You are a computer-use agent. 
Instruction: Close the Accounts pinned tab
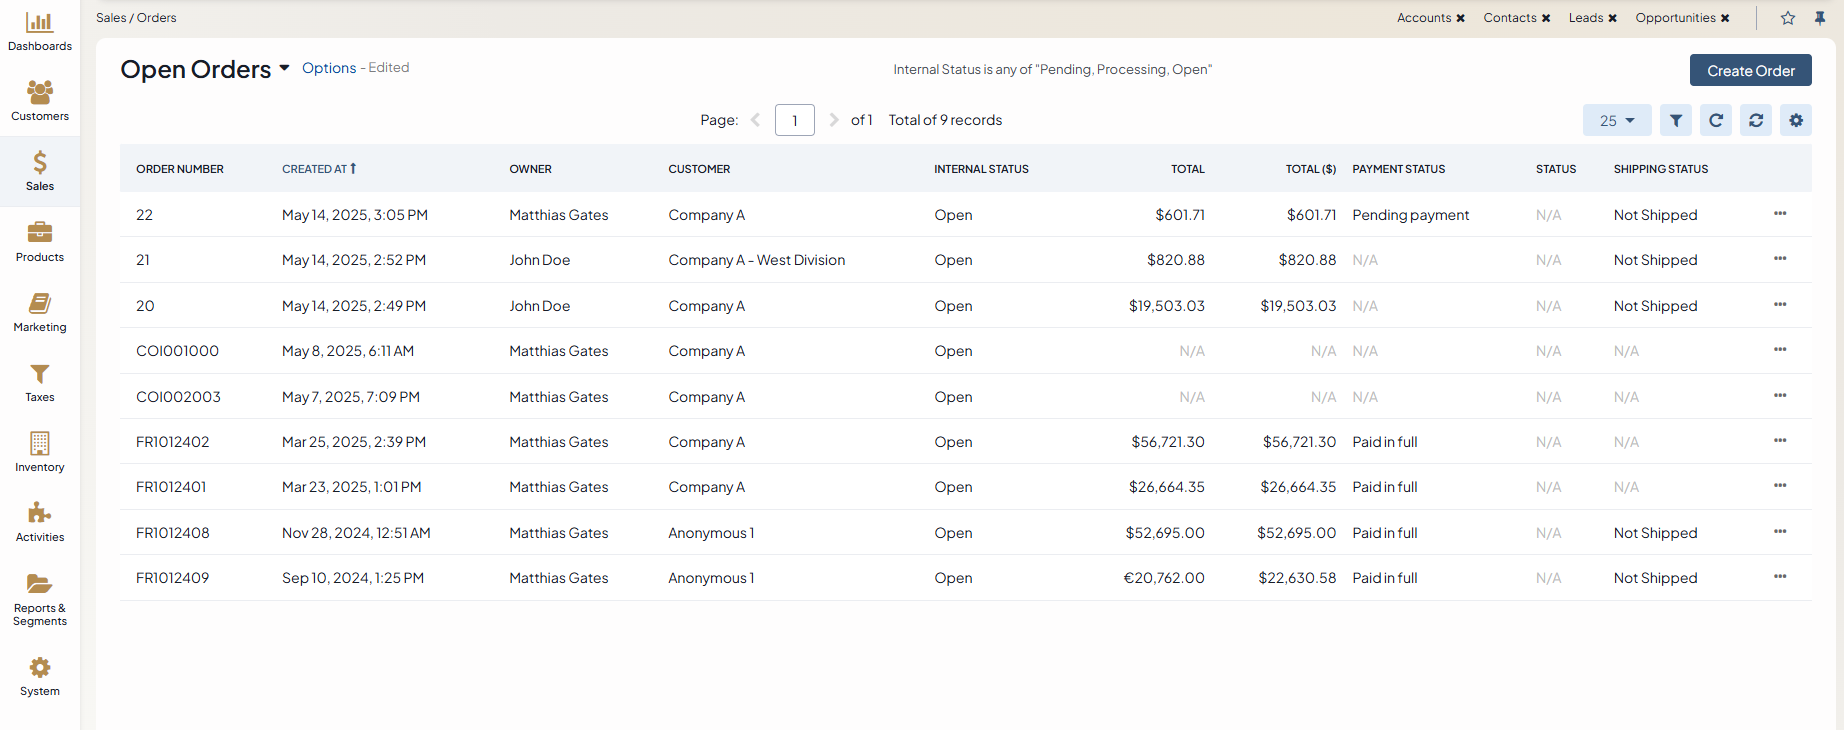tap(1461, 18)
